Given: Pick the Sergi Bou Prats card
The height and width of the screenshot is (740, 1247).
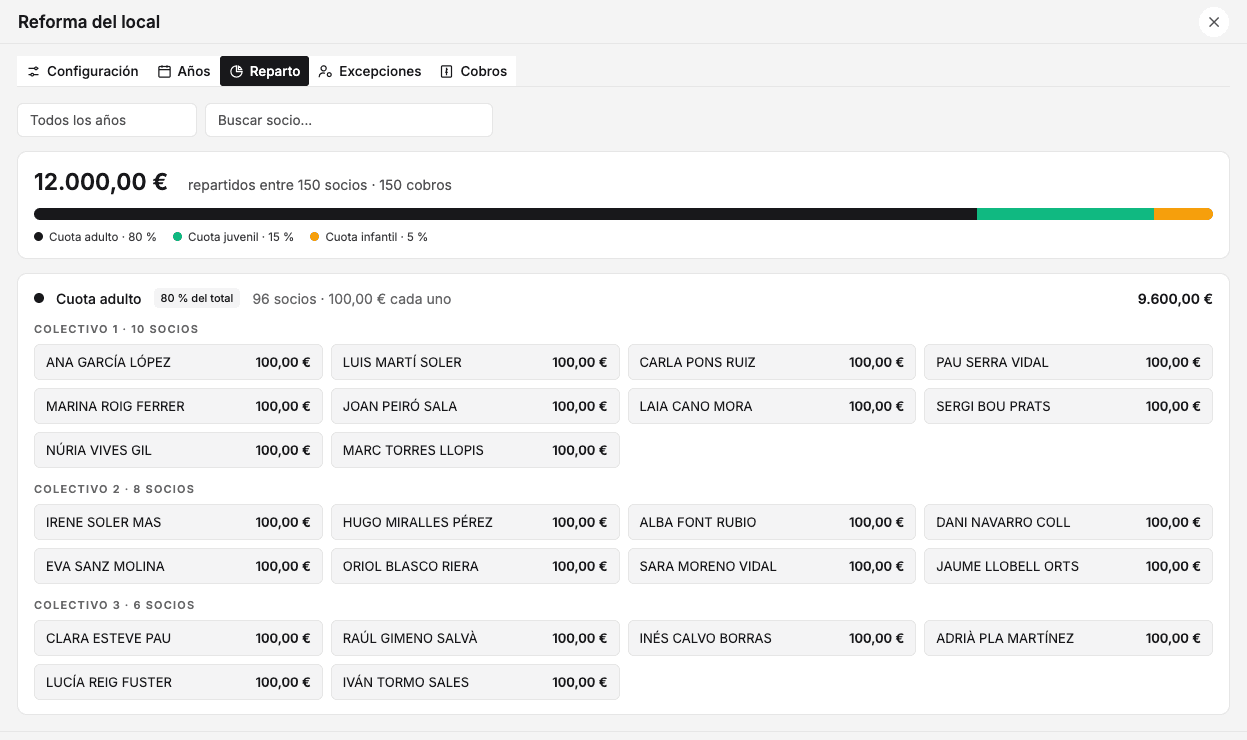Looking at the screenshot, I should coord(1068,406).
